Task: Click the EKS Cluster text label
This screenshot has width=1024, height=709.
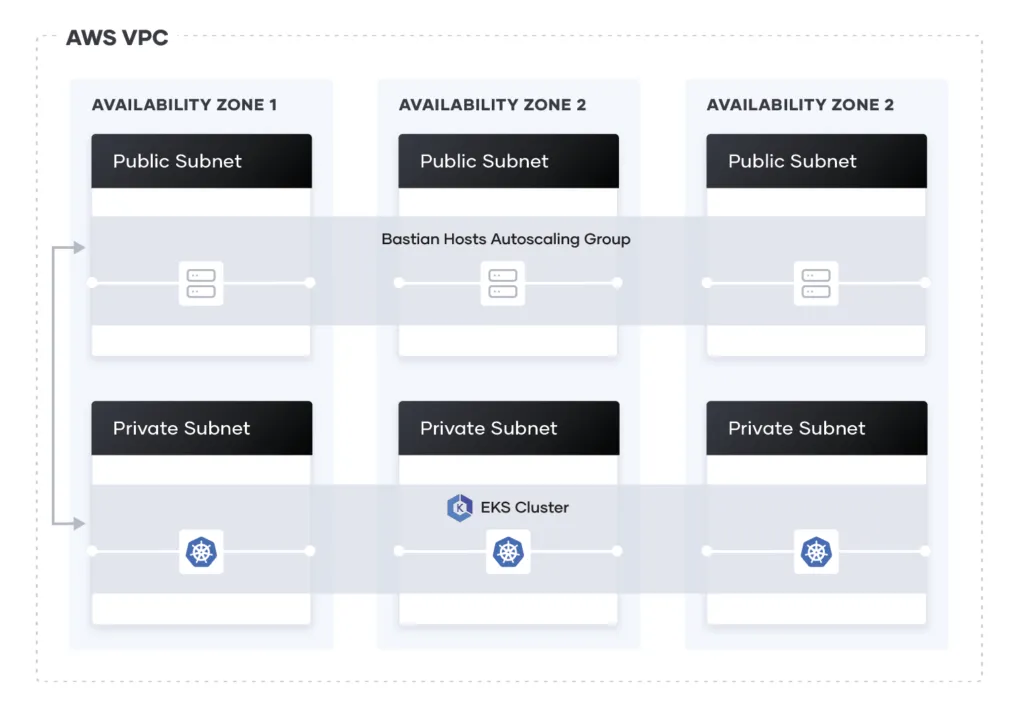Action: click(525, 508)
